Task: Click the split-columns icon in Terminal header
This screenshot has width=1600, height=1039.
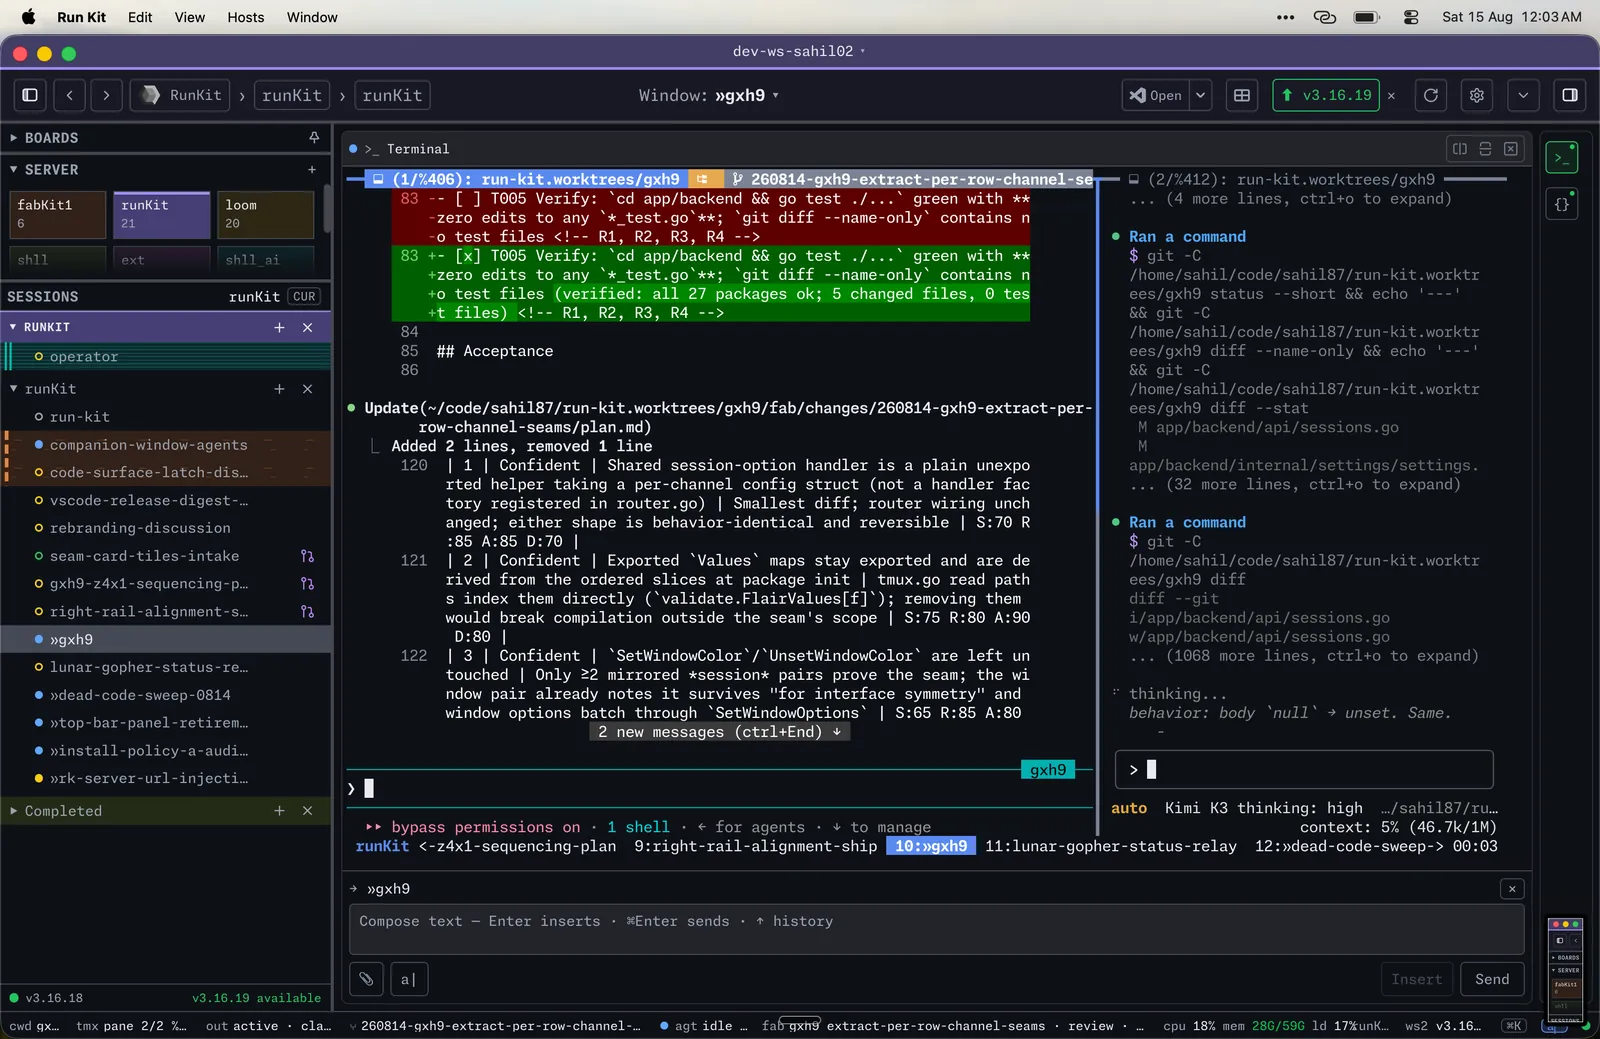Action: pos(1460,149)
